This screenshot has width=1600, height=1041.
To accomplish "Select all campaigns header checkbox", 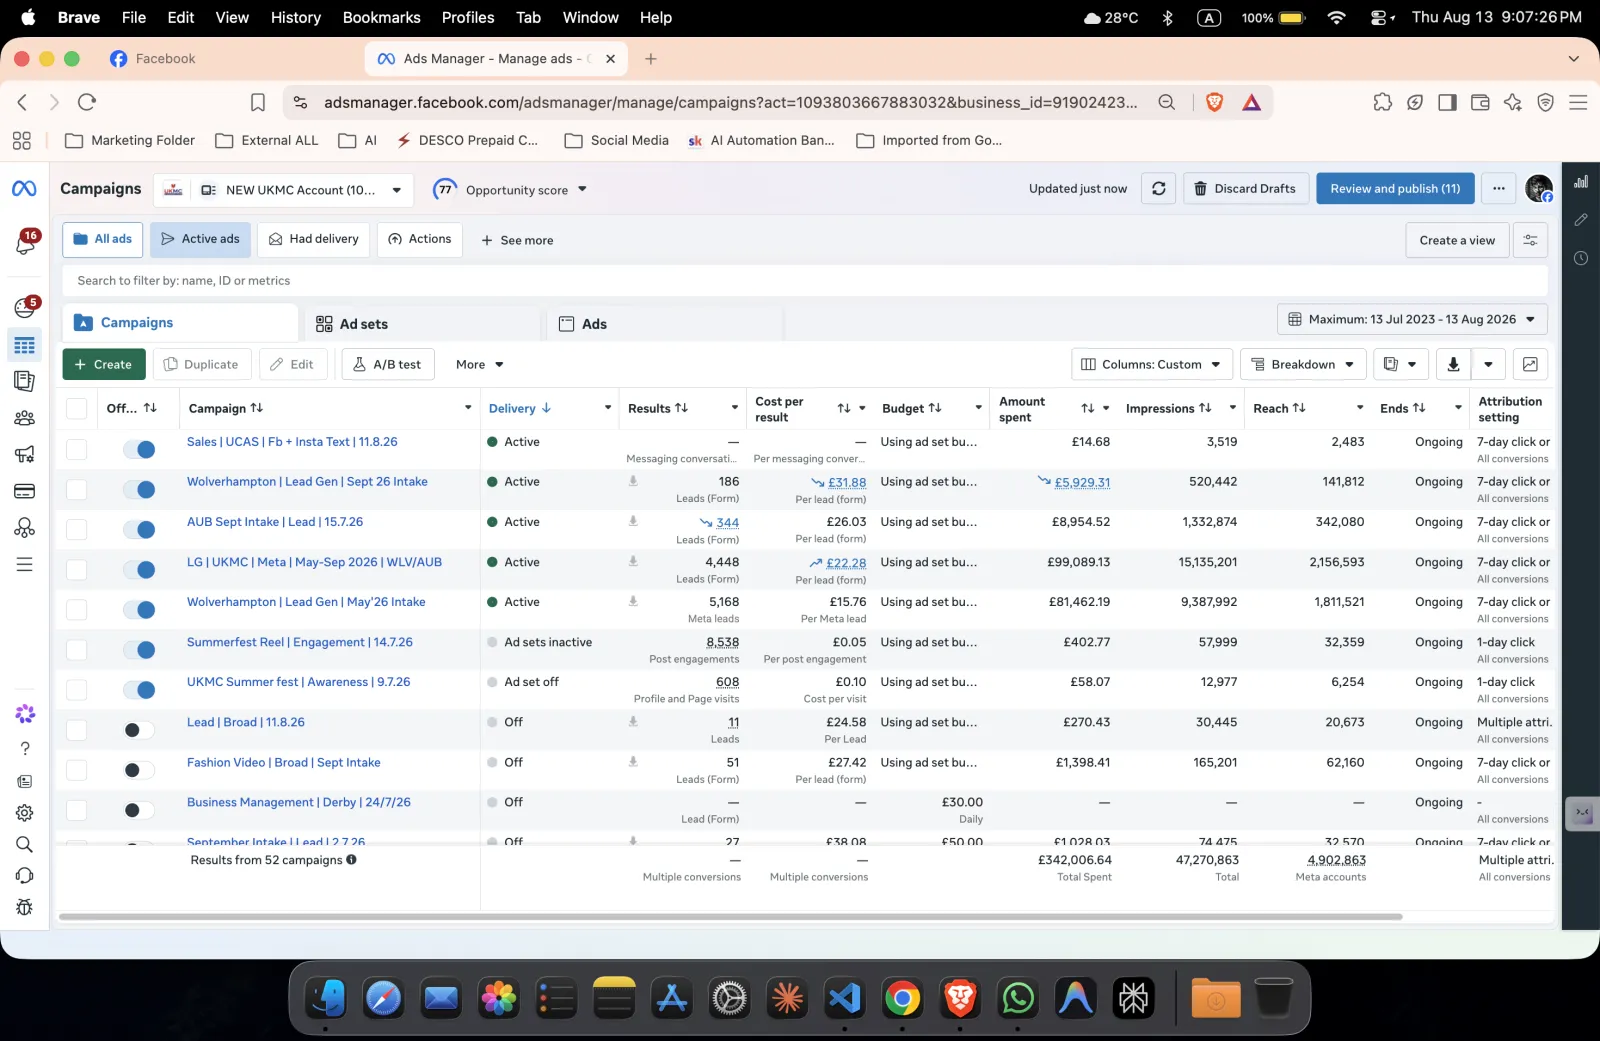I will (x=76, y=408).
